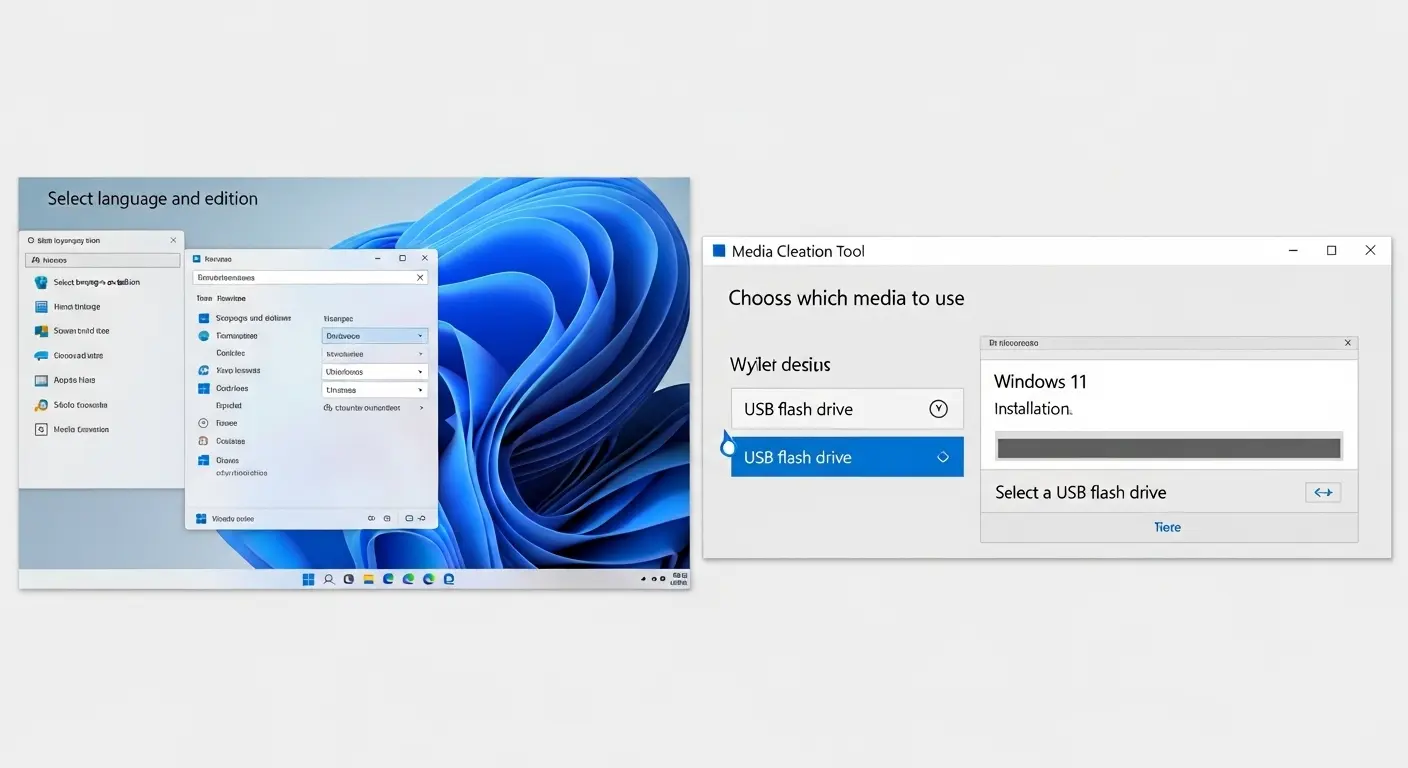Minimize the Media Cleation Tool window
1408x768 pixels.
coord(1292,251)
